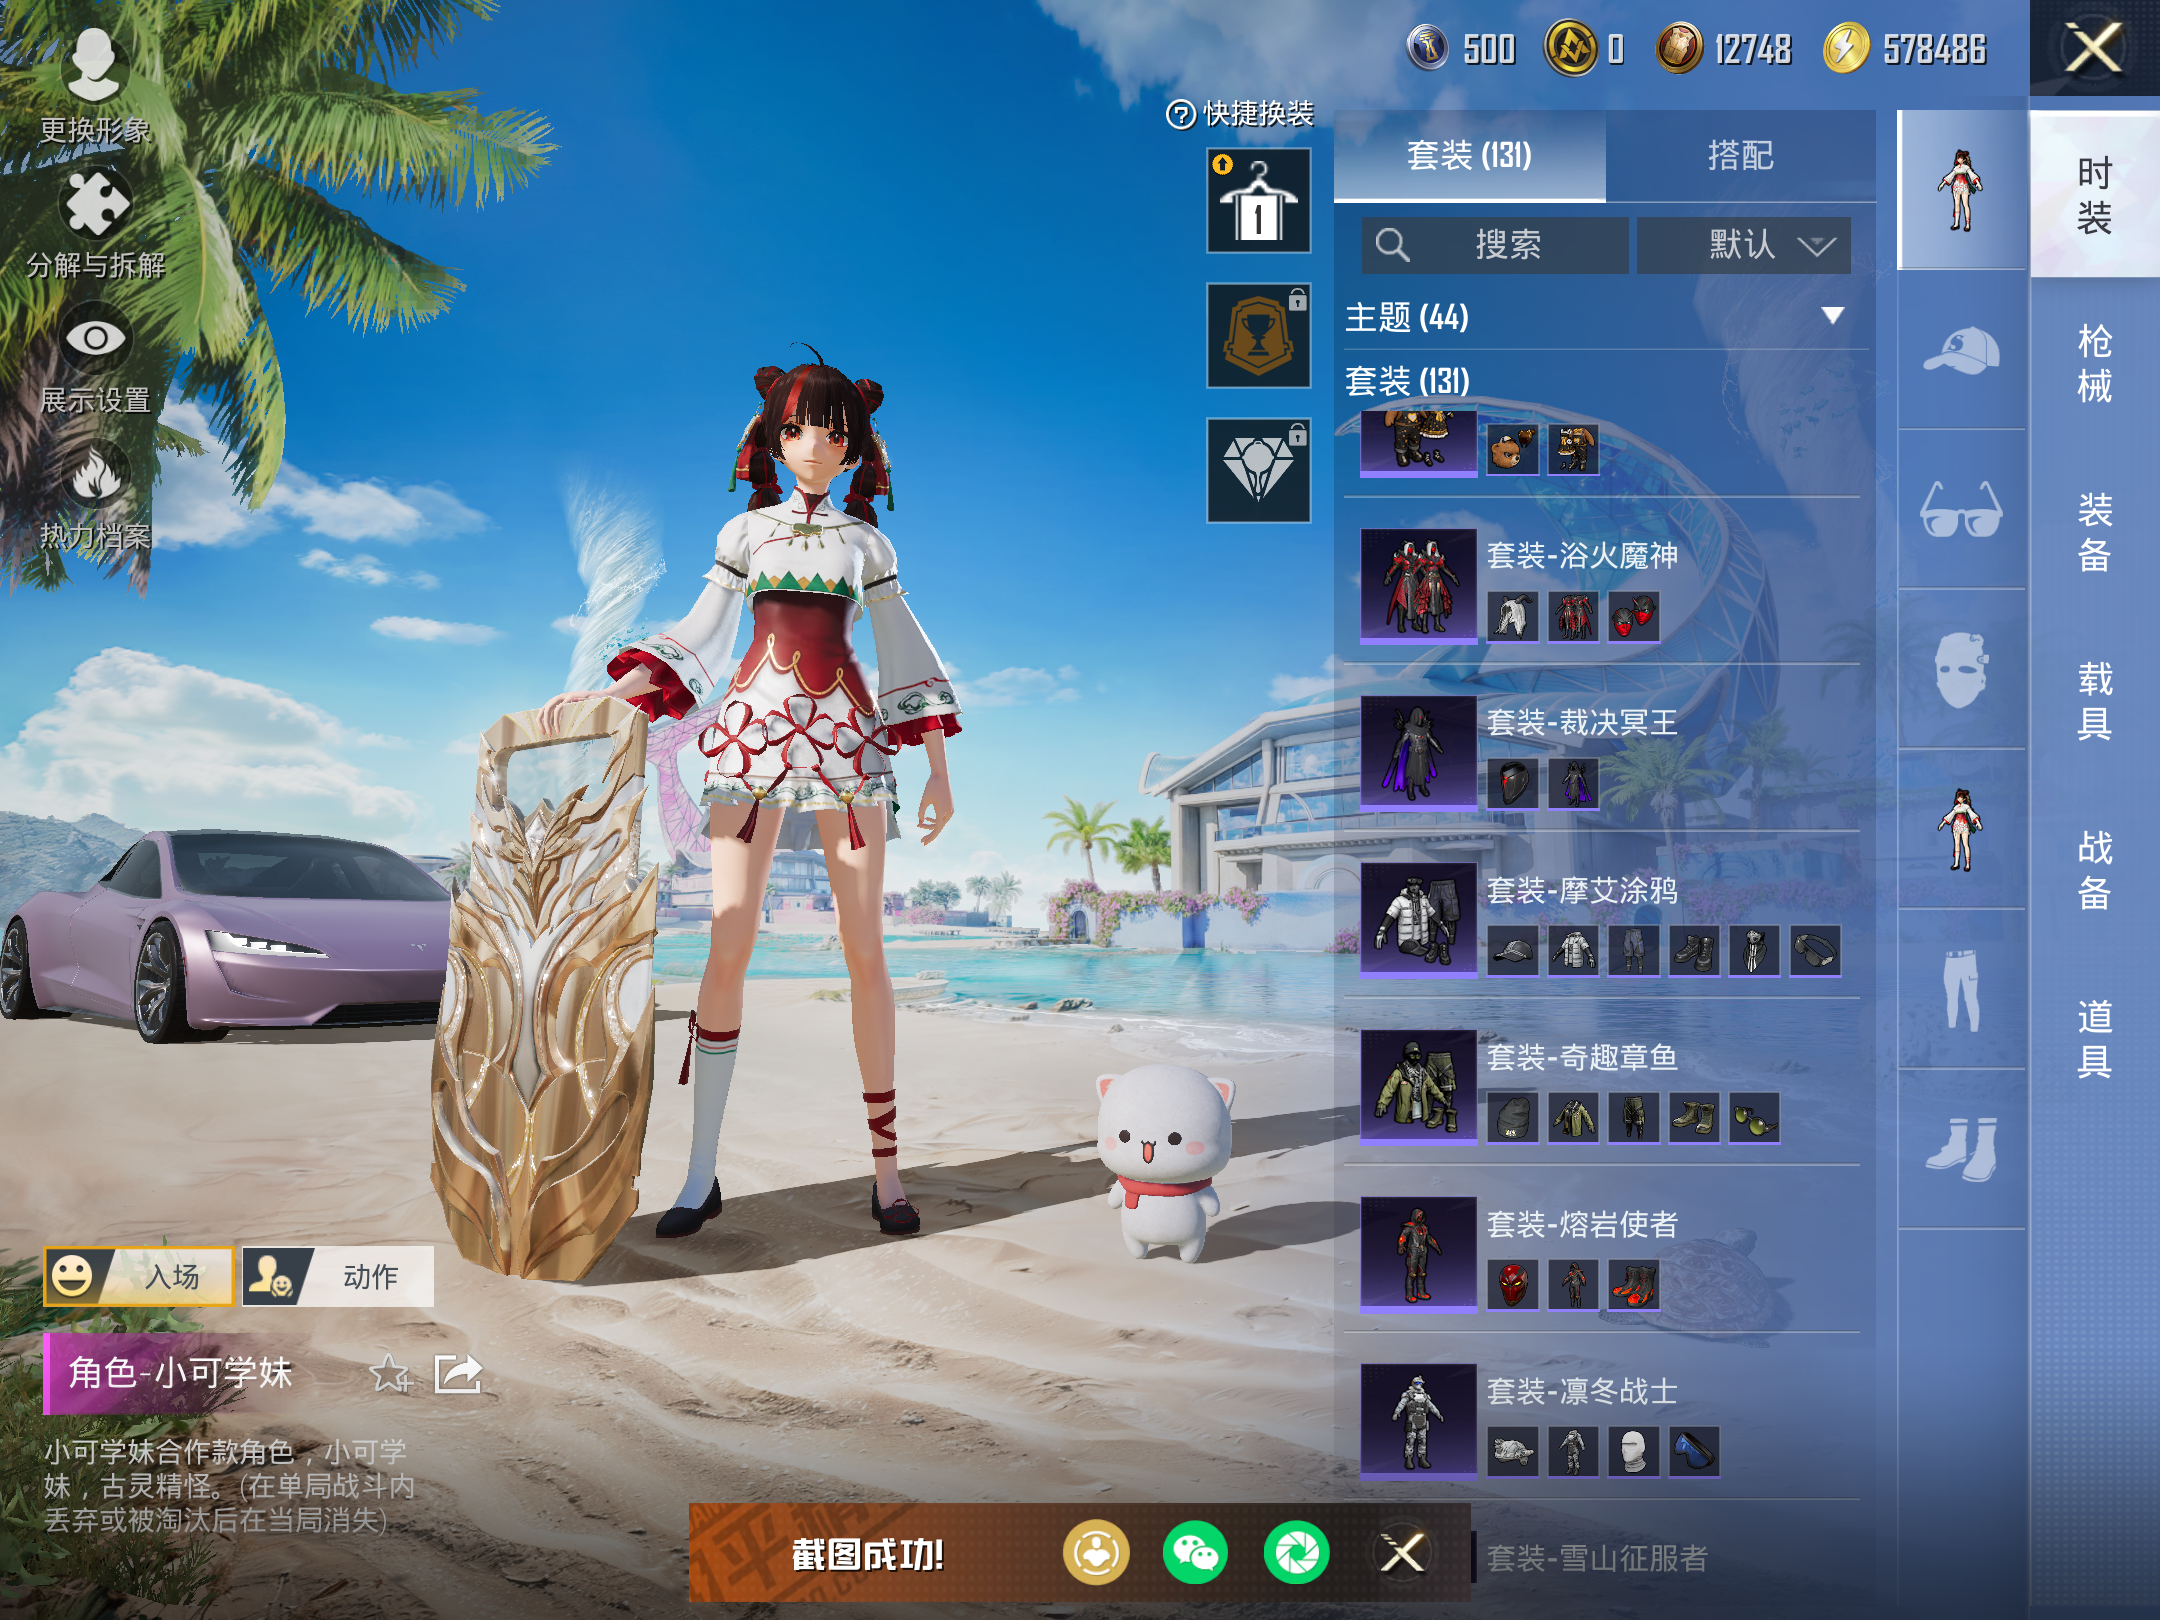Select 套装-熔岩使者 outfit thumbnail
The image size is (2160, 1620).
1418,1253
